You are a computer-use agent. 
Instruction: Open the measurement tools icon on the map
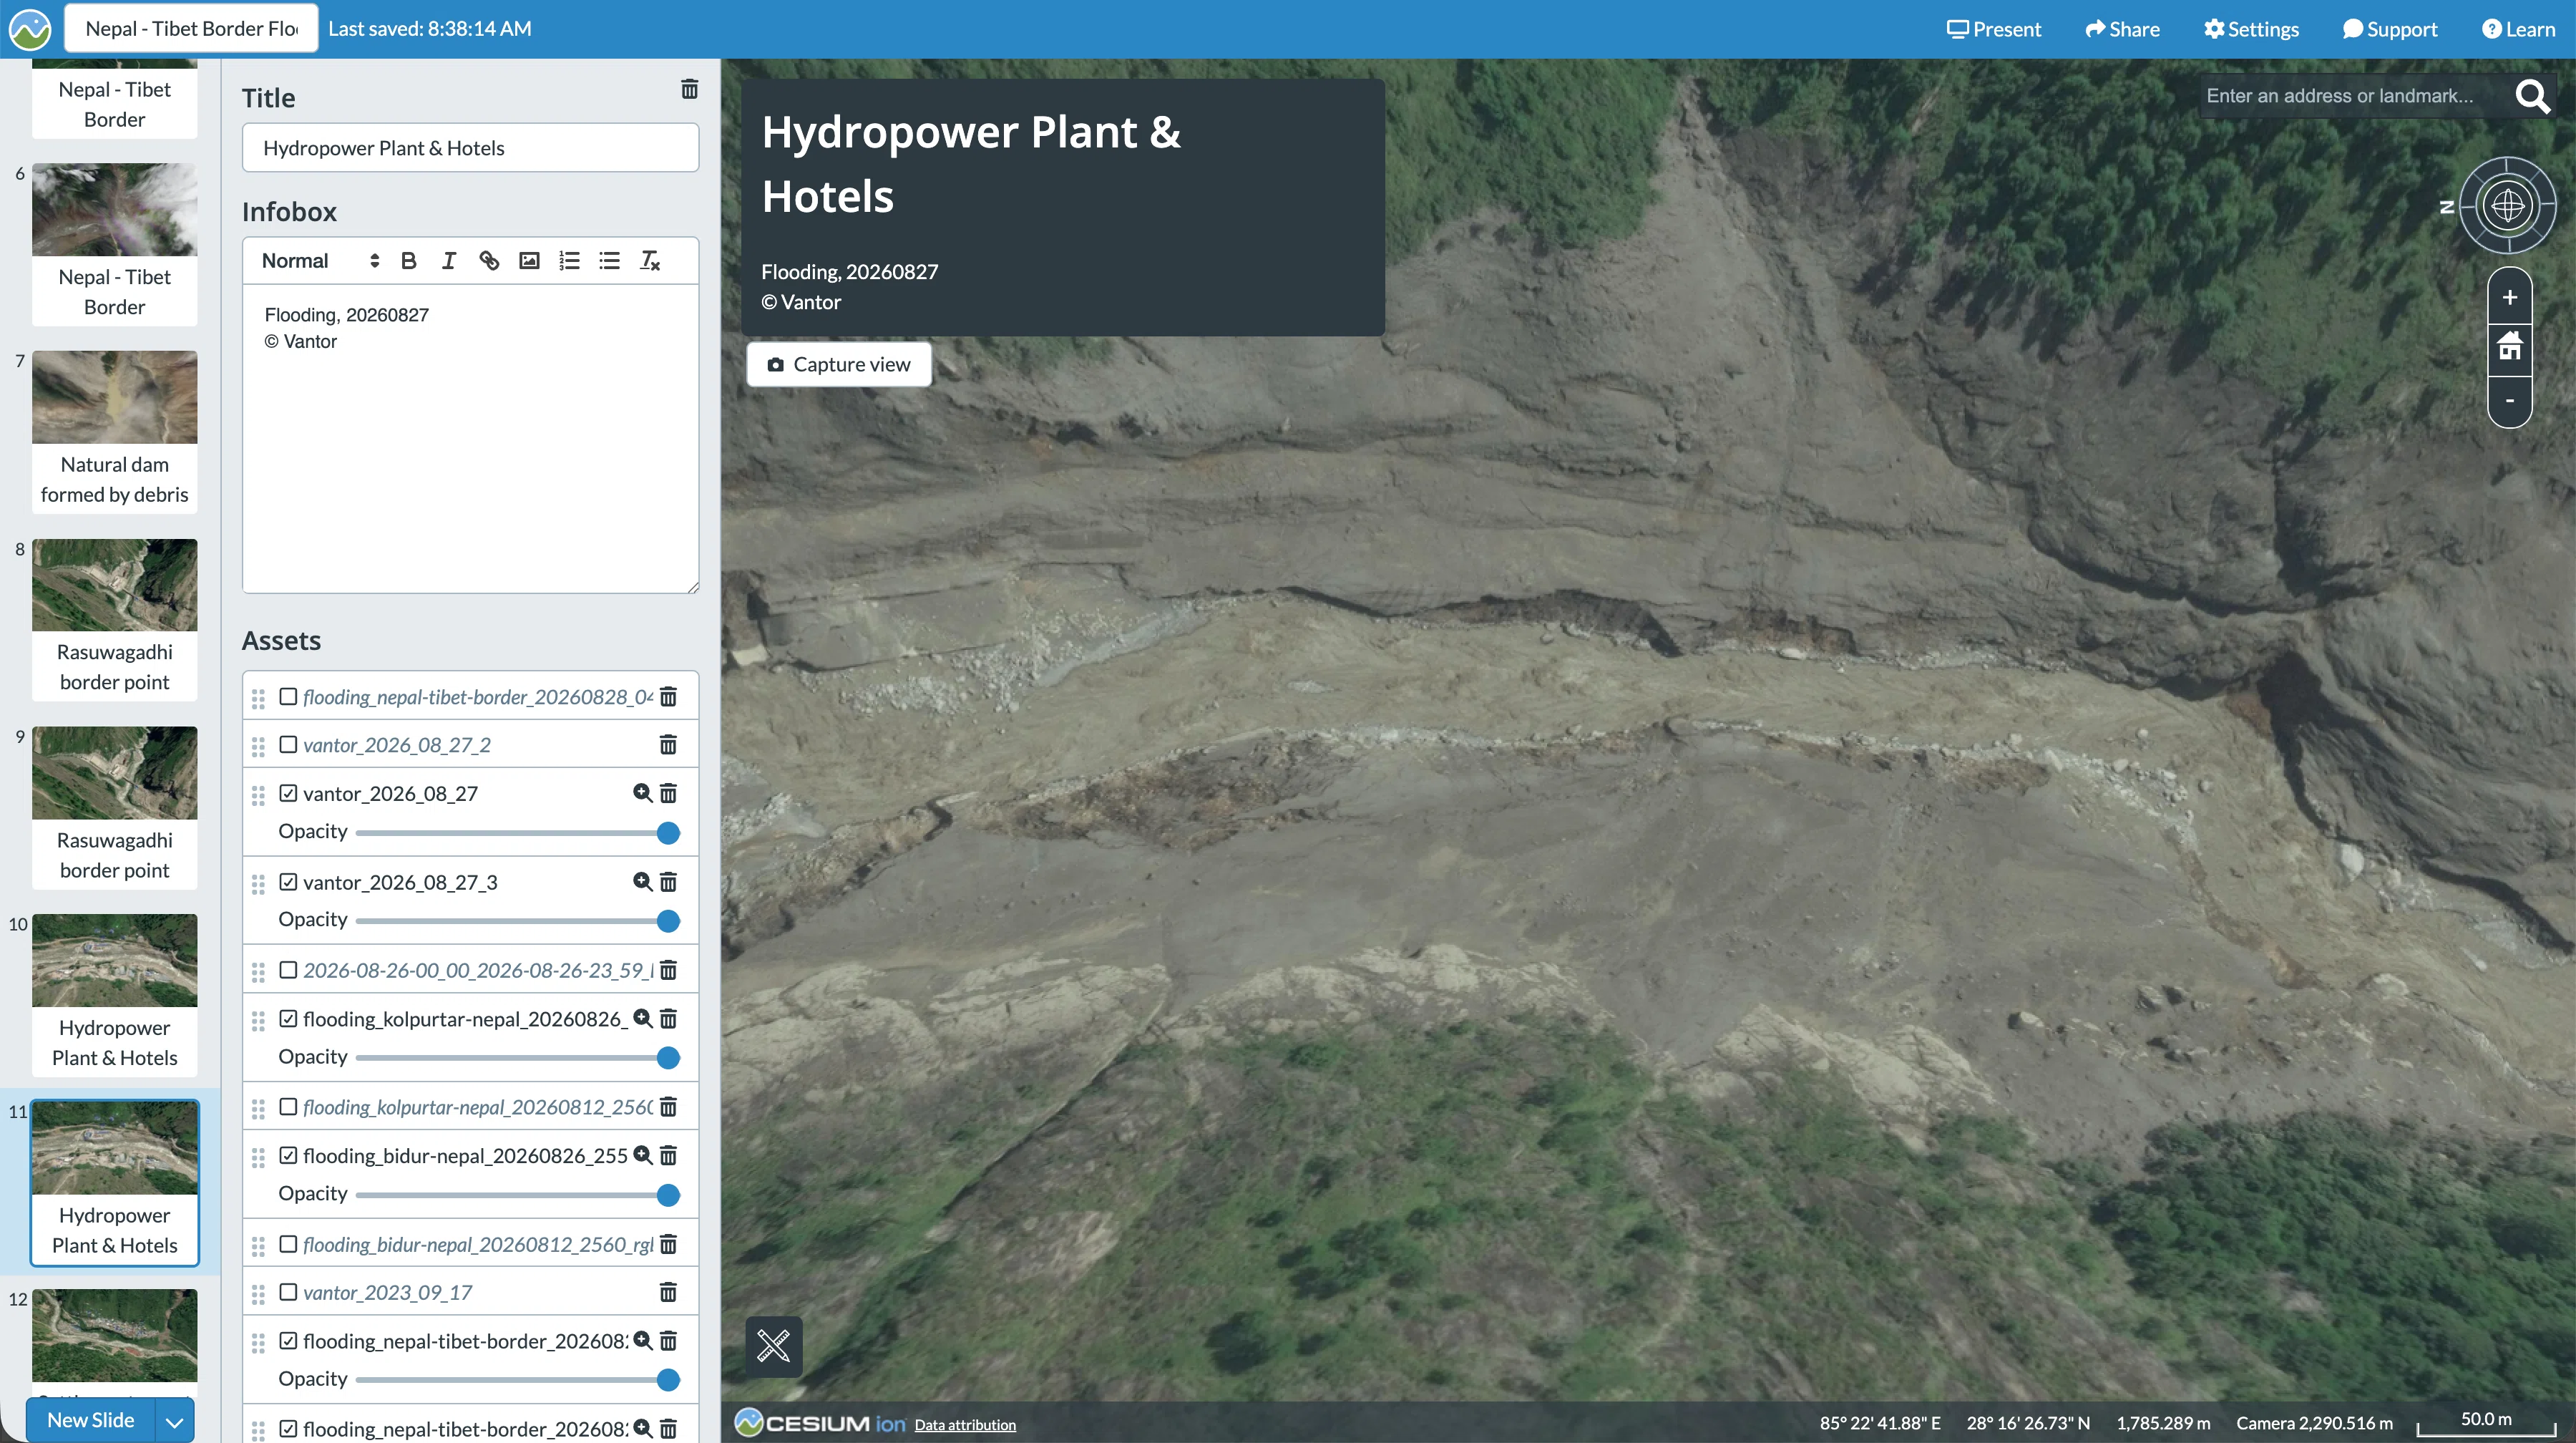773,1346
